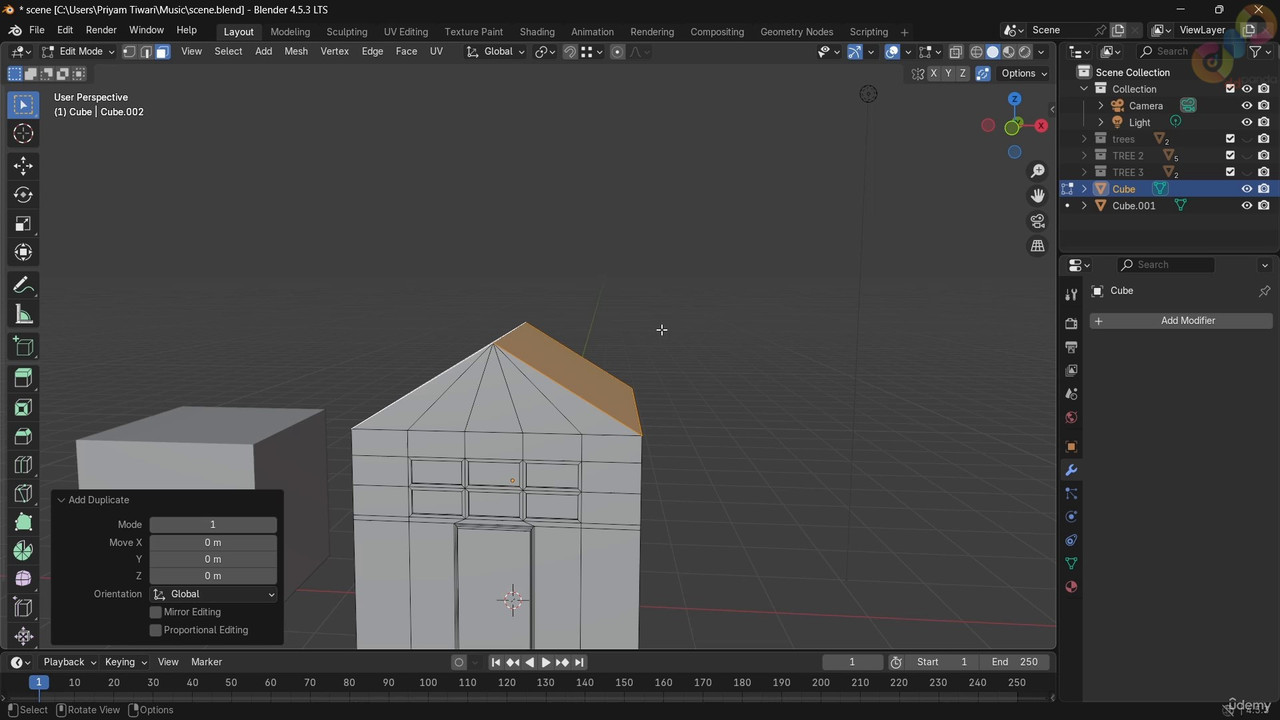Open the Playback dropdown in timeline
1280x720 pixels.
coord(69,662)
